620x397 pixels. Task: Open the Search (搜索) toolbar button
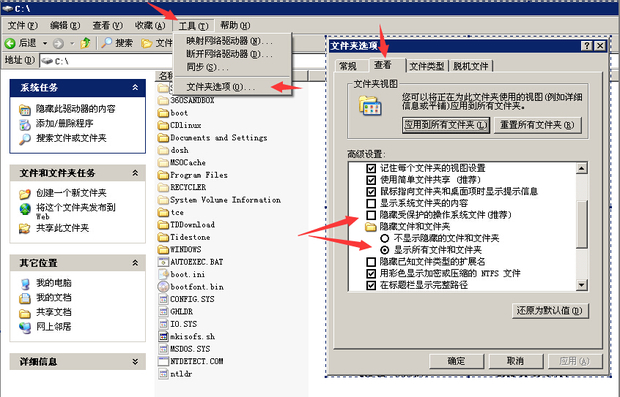117,43
